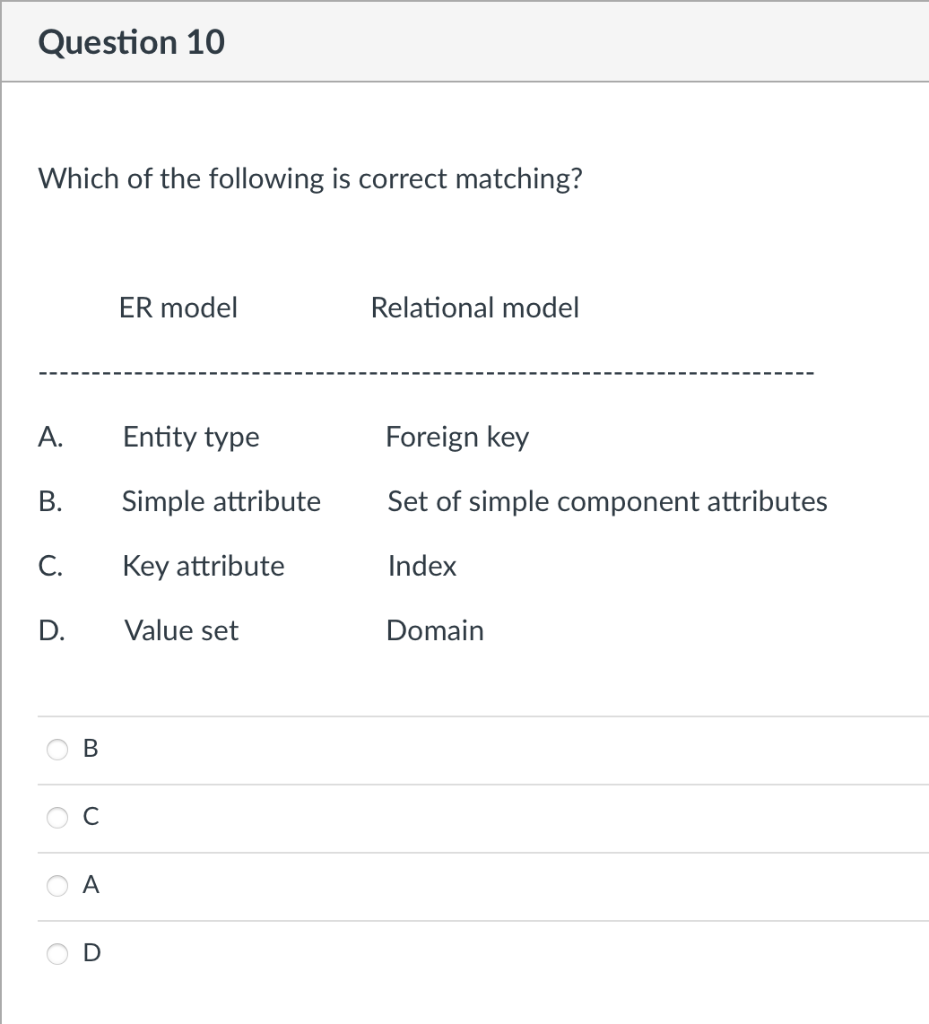Click the Value set text
The width and height of the screenshot is (929, 1024).
[x=181, y=631]
